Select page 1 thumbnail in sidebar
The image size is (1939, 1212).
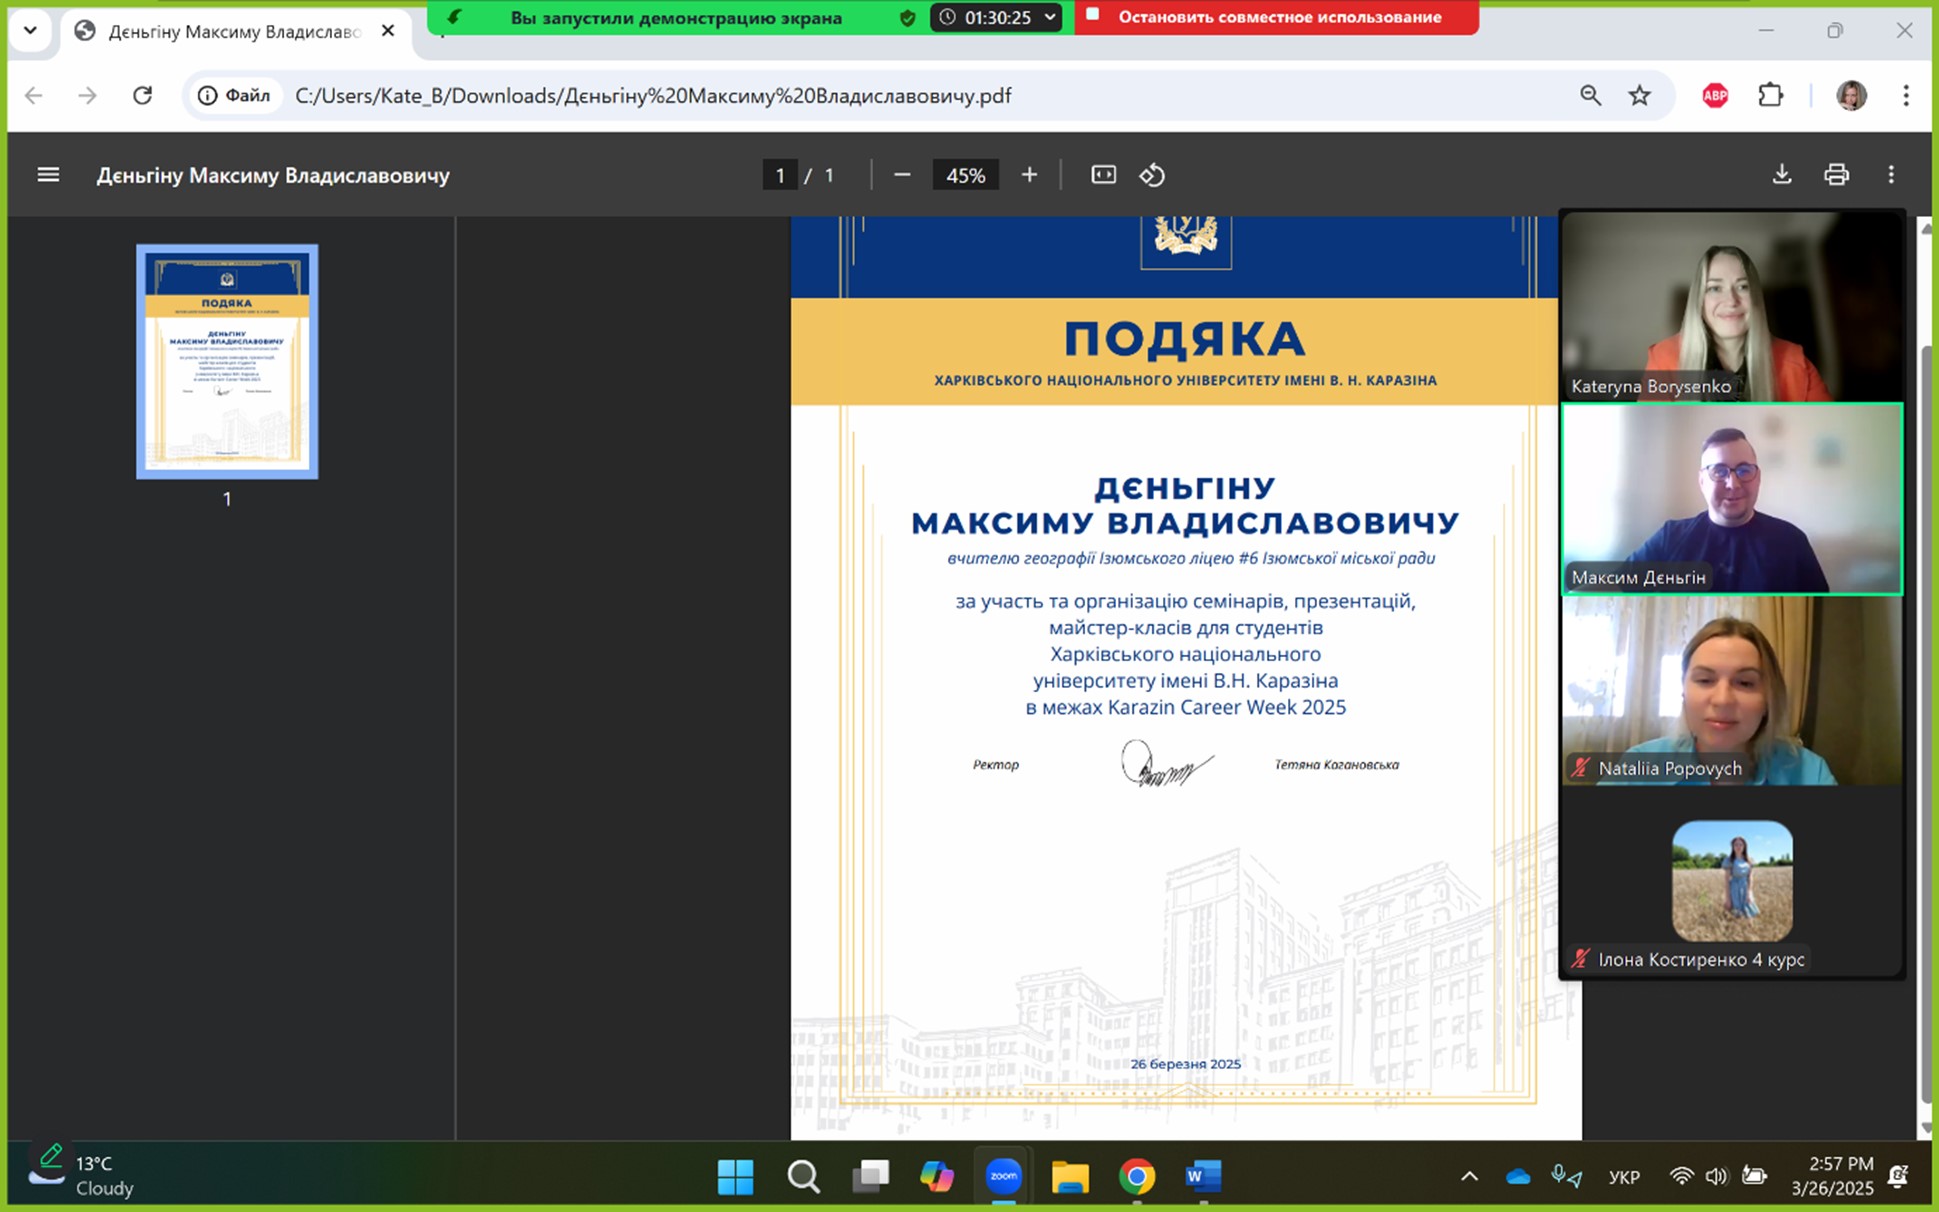click(227, 361)
